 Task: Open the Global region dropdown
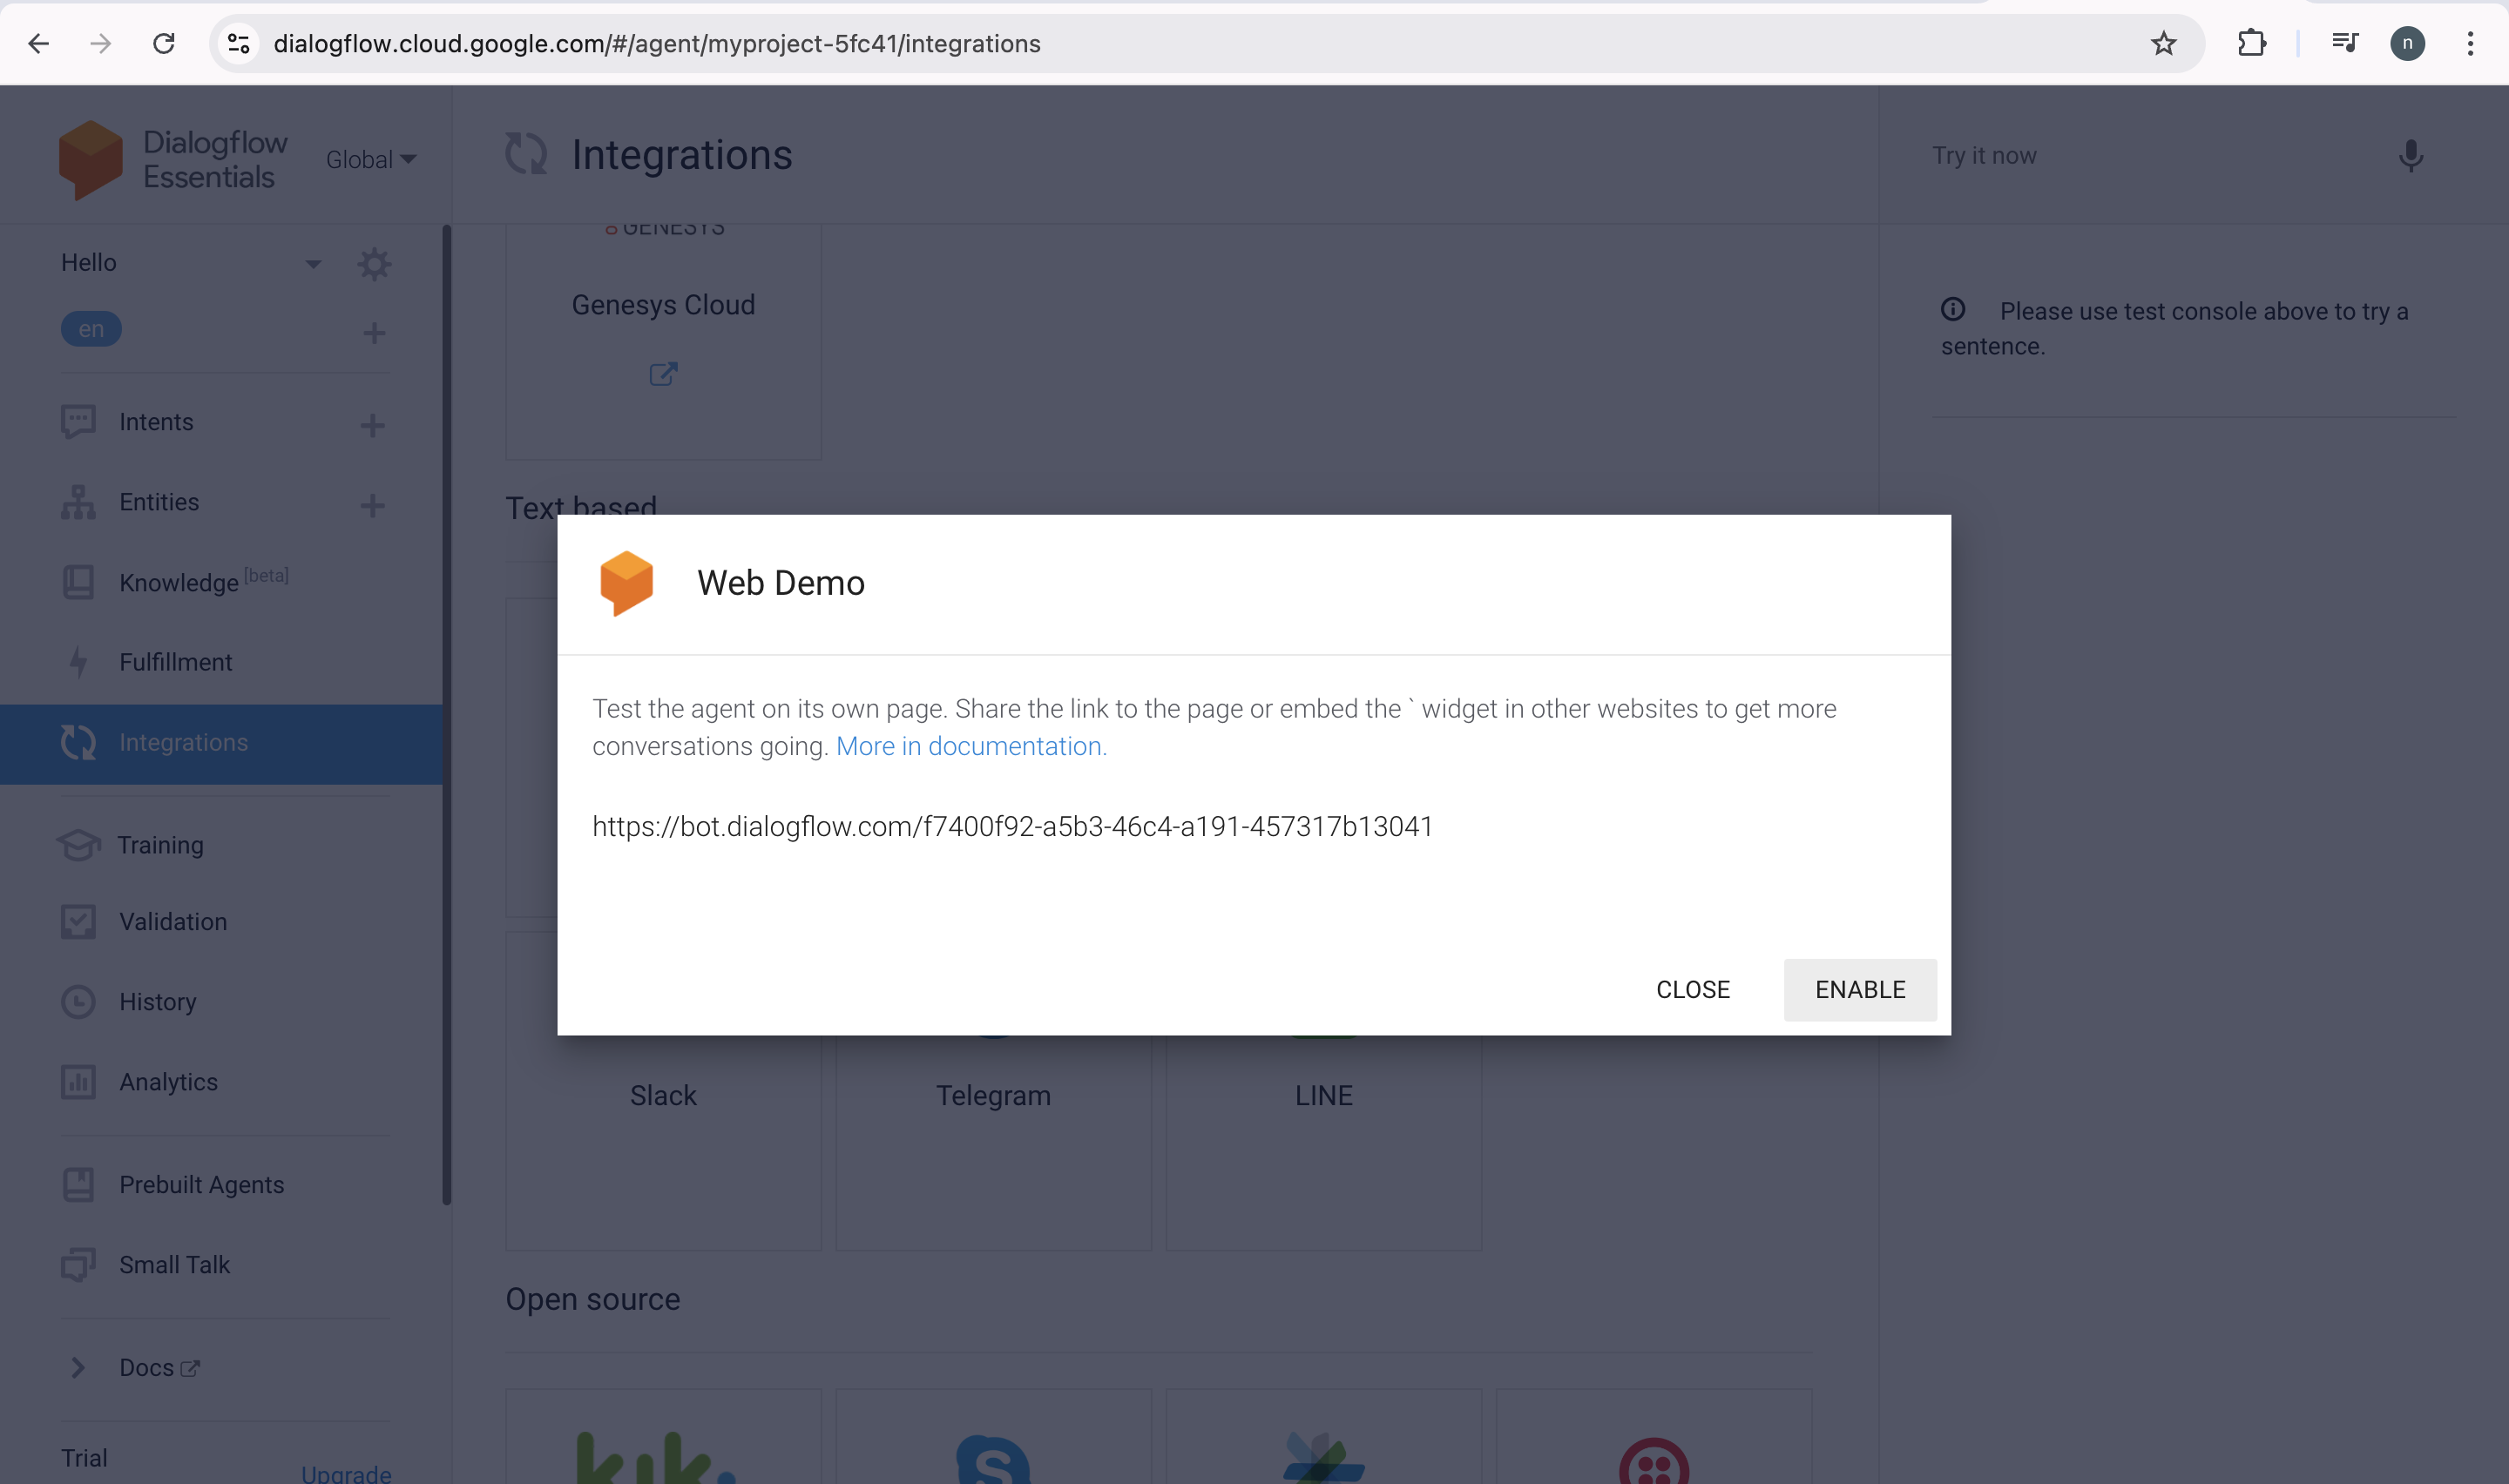370,158
